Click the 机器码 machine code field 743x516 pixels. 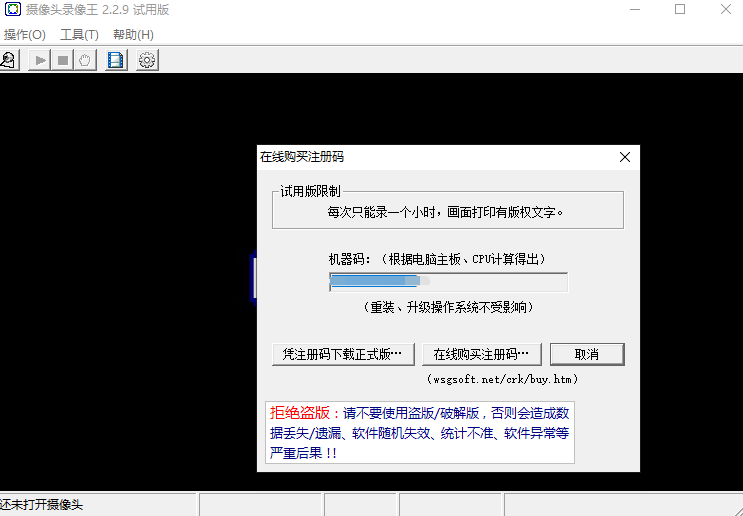tap(448, 282)
